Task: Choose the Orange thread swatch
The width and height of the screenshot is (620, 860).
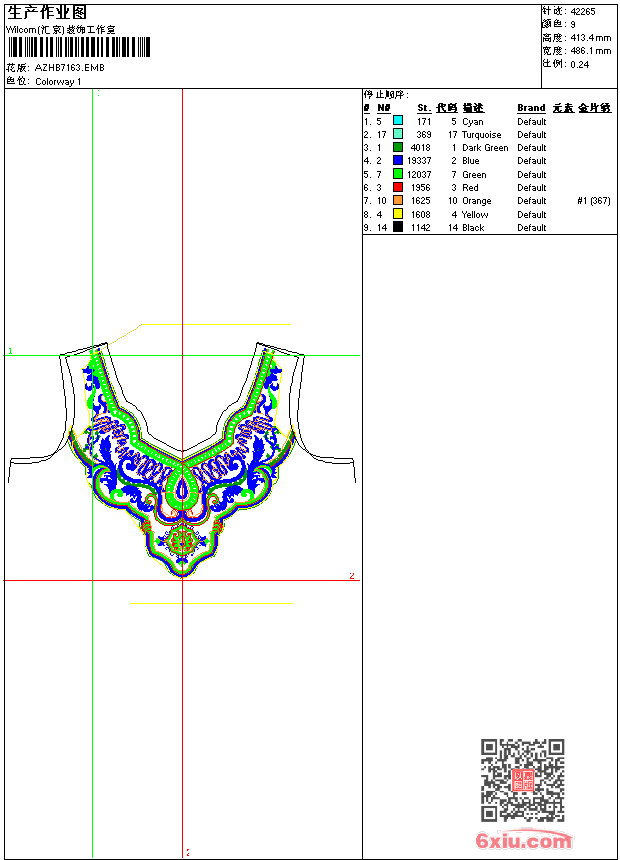Action: point(398,201)
